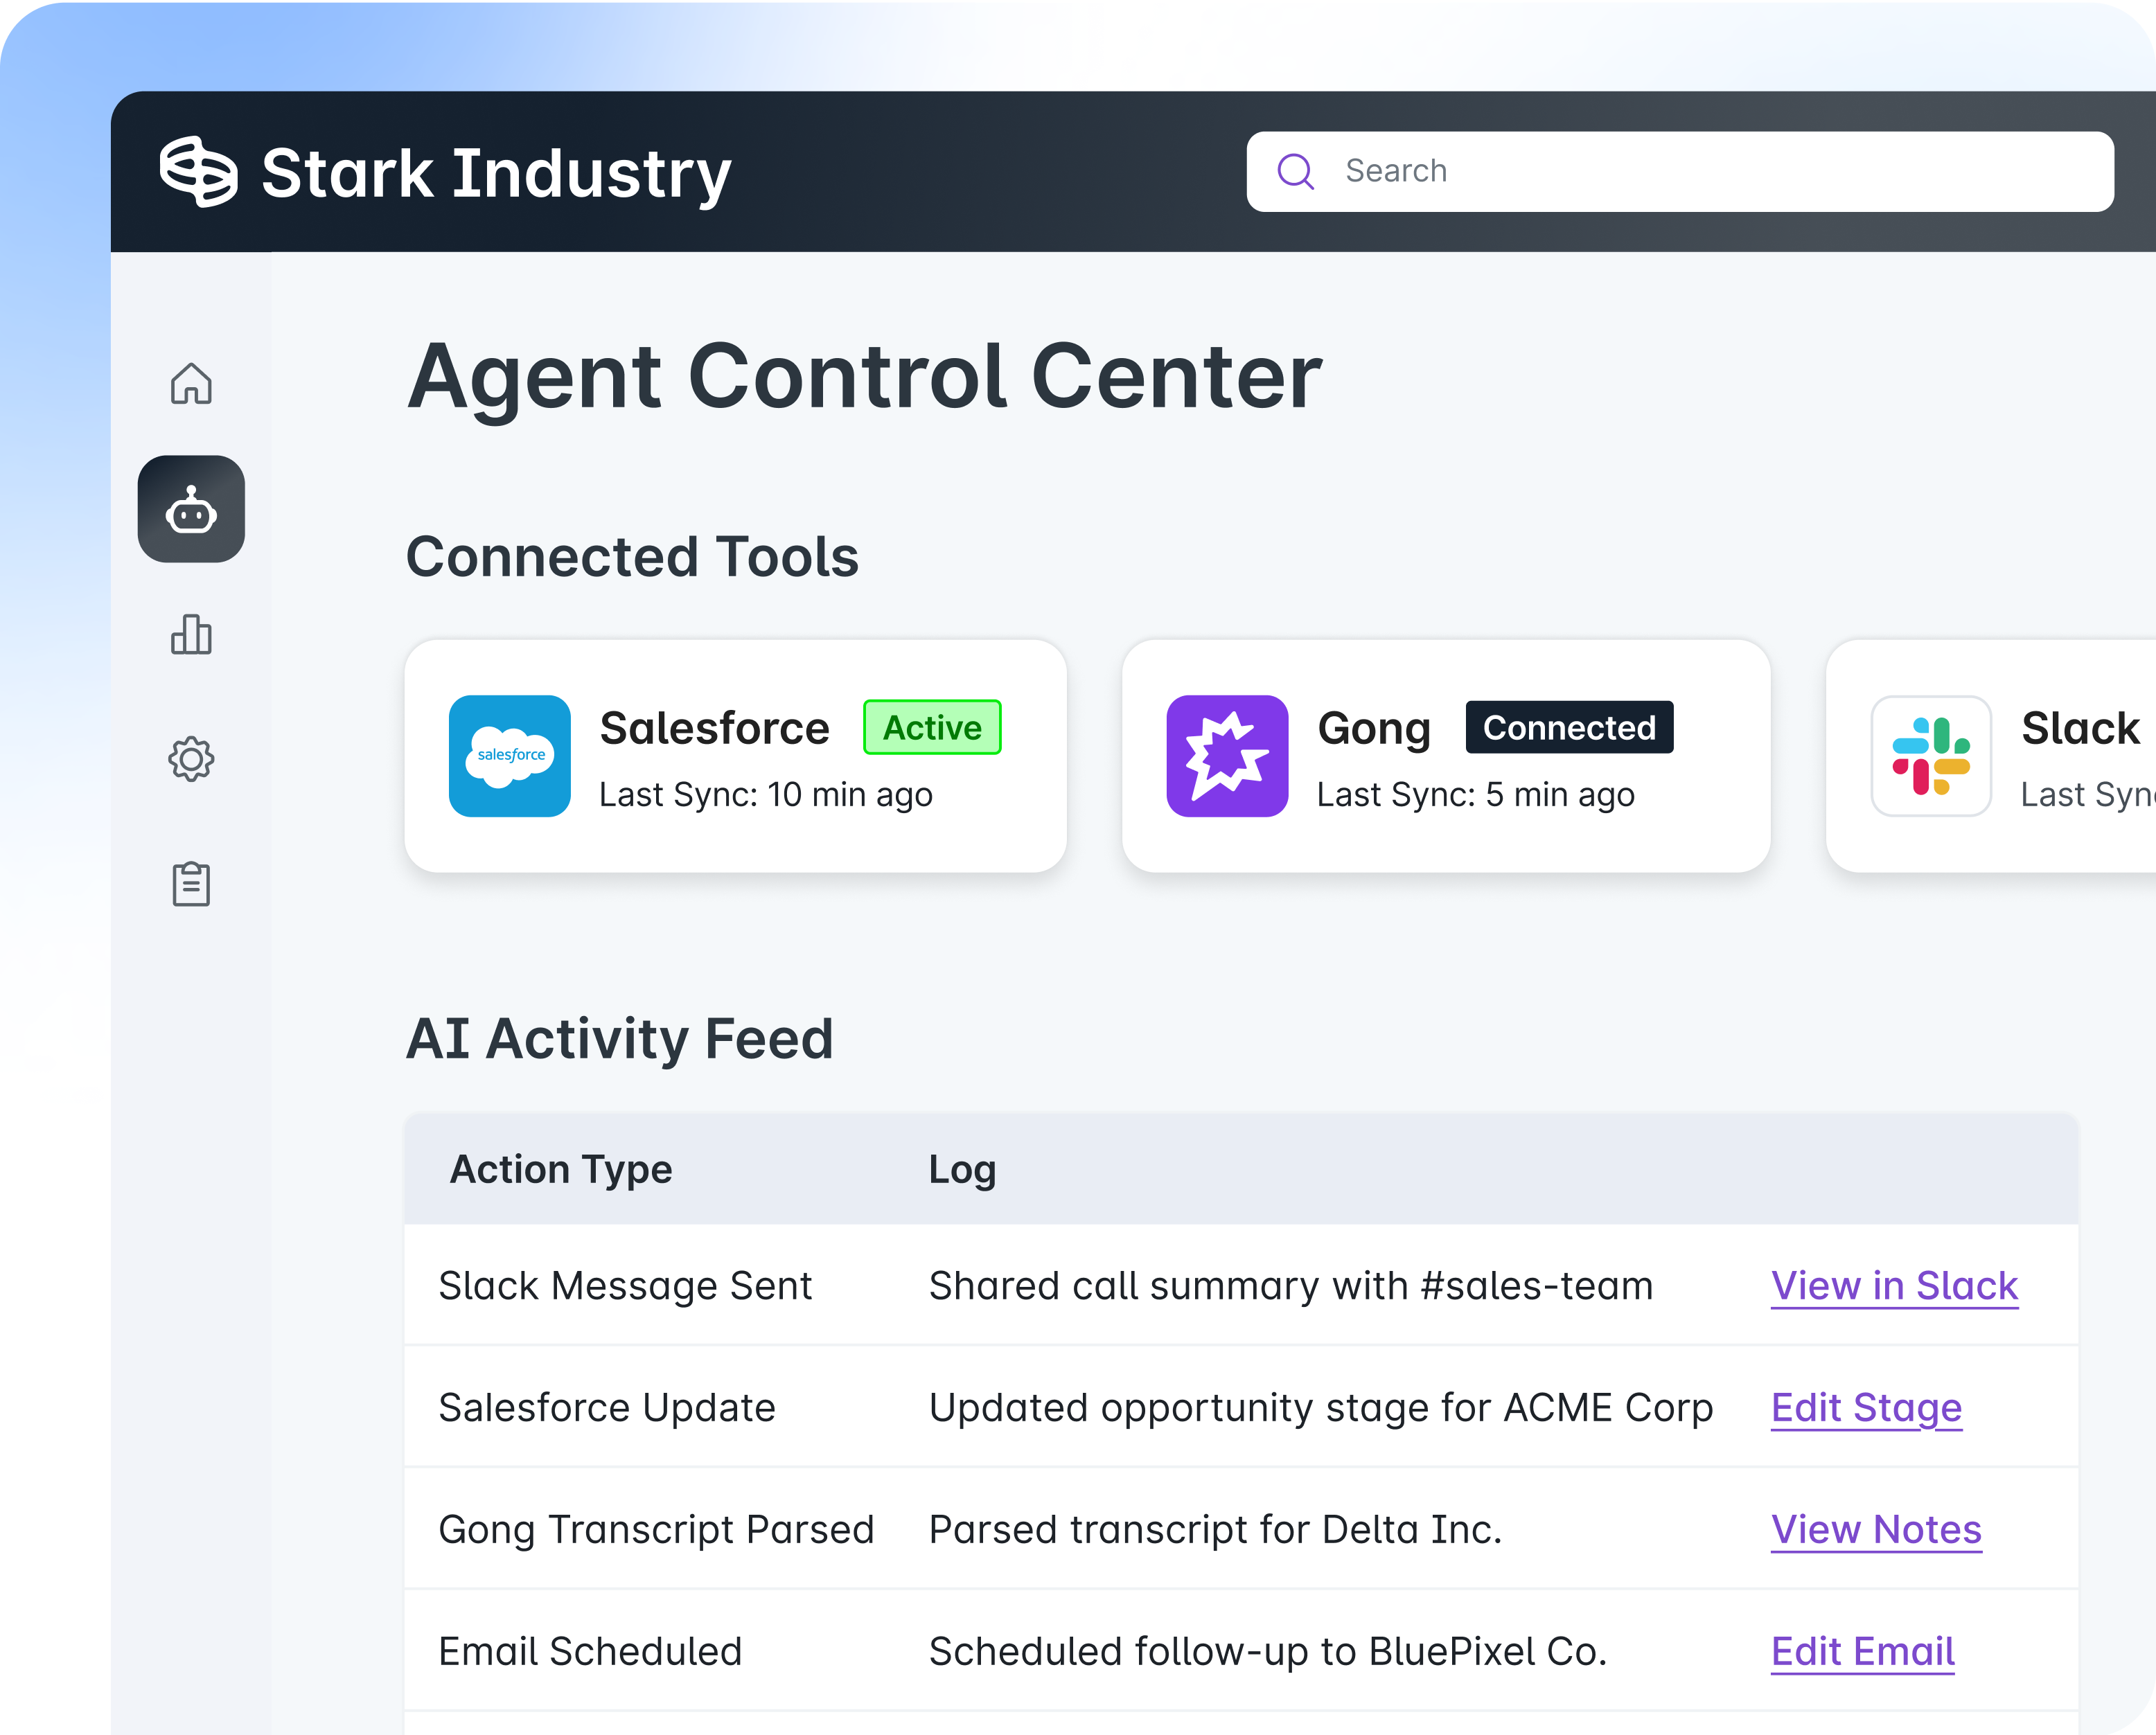The width and height of the screenshot is (2156, 1735).
Task: Click Edit Stage for ACME Corp
Action: (1865, 1408)
